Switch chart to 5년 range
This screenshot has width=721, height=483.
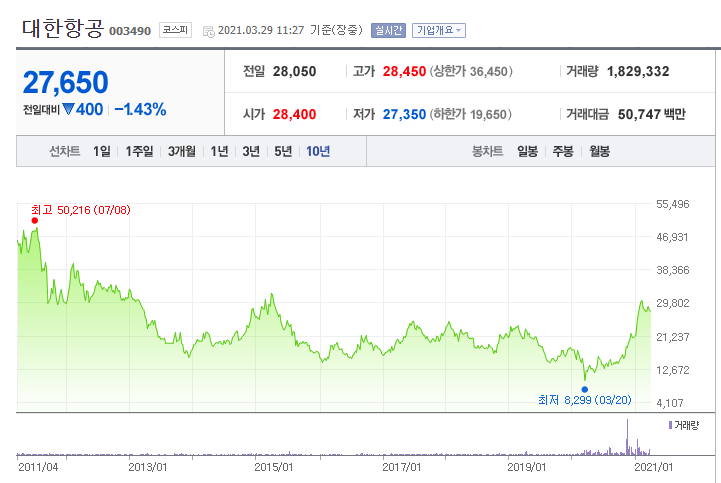pos(283,151)
